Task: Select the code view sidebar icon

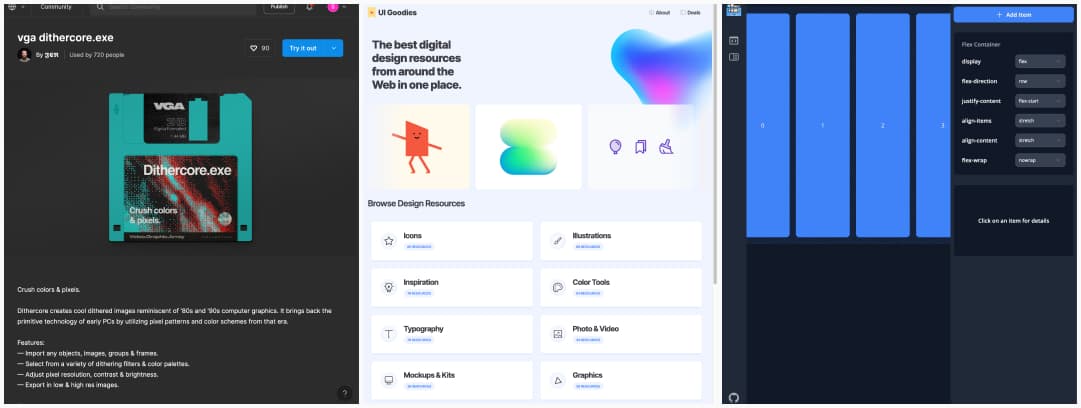Action: [x=734, y=41]
